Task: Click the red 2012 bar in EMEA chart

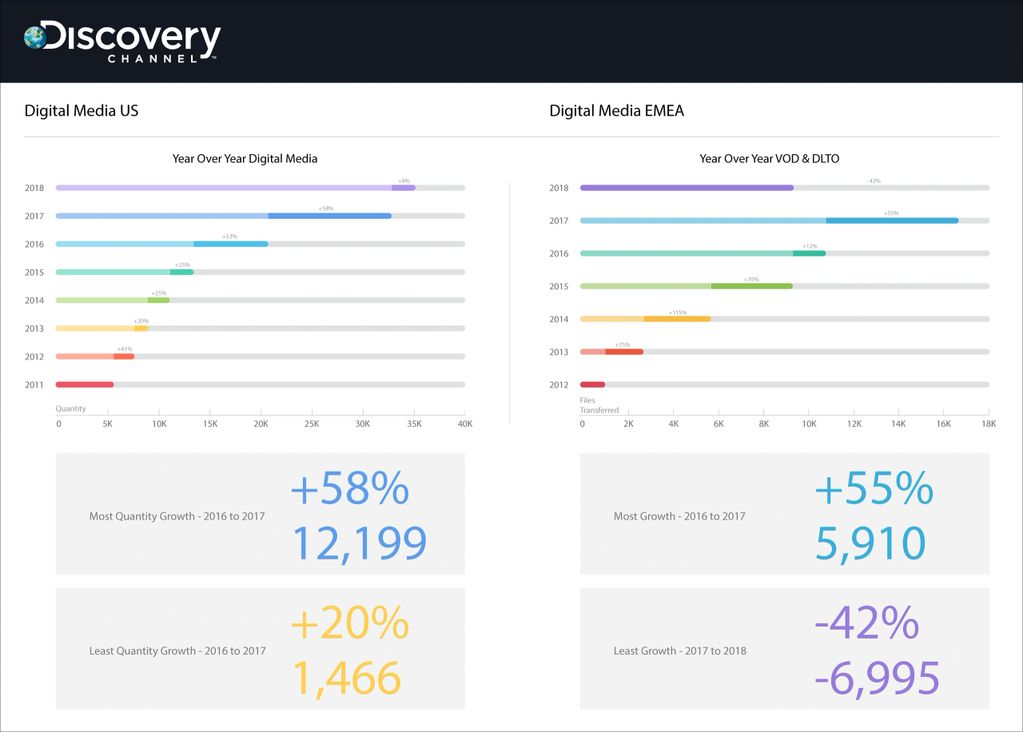Action: 592,384
